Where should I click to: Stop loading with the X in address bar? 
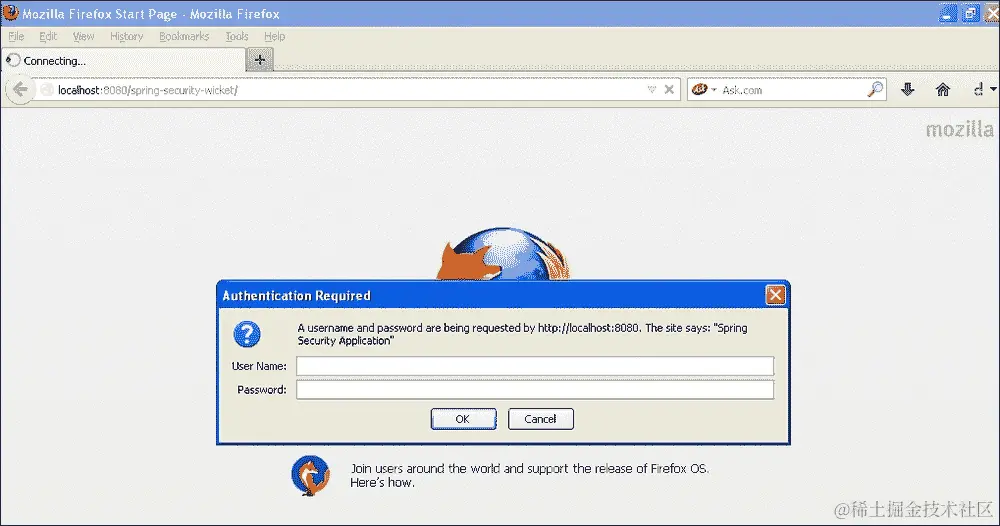(x=669, y=90)
